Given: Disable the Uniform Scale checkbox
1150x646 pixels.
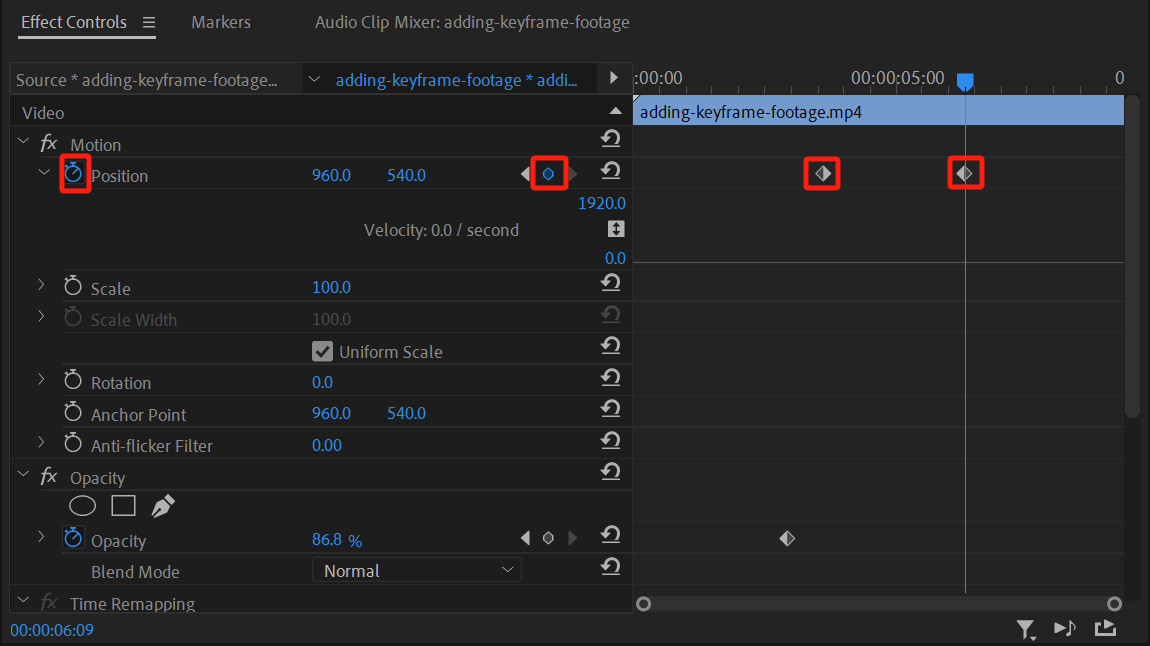Looking at the screenshot, I should coord(322,351).
